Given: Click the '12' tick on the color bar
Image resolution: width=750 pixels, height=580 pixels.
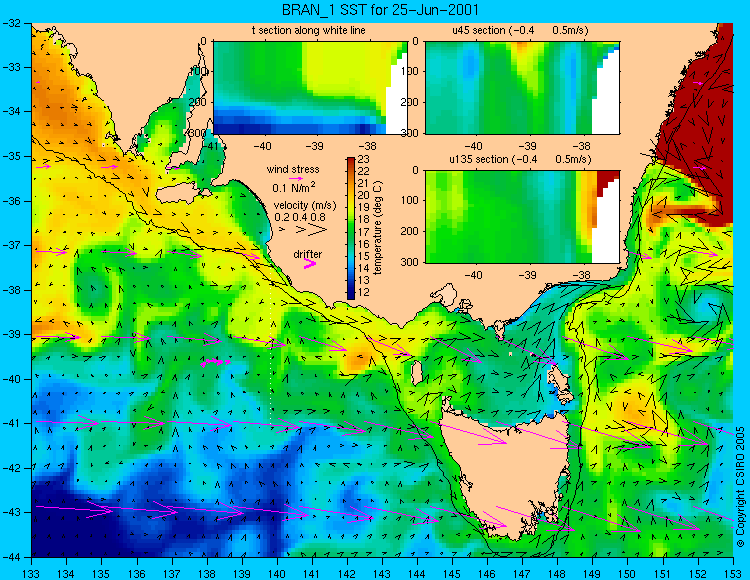Looking at the screenshot, I should coord(364,293).
